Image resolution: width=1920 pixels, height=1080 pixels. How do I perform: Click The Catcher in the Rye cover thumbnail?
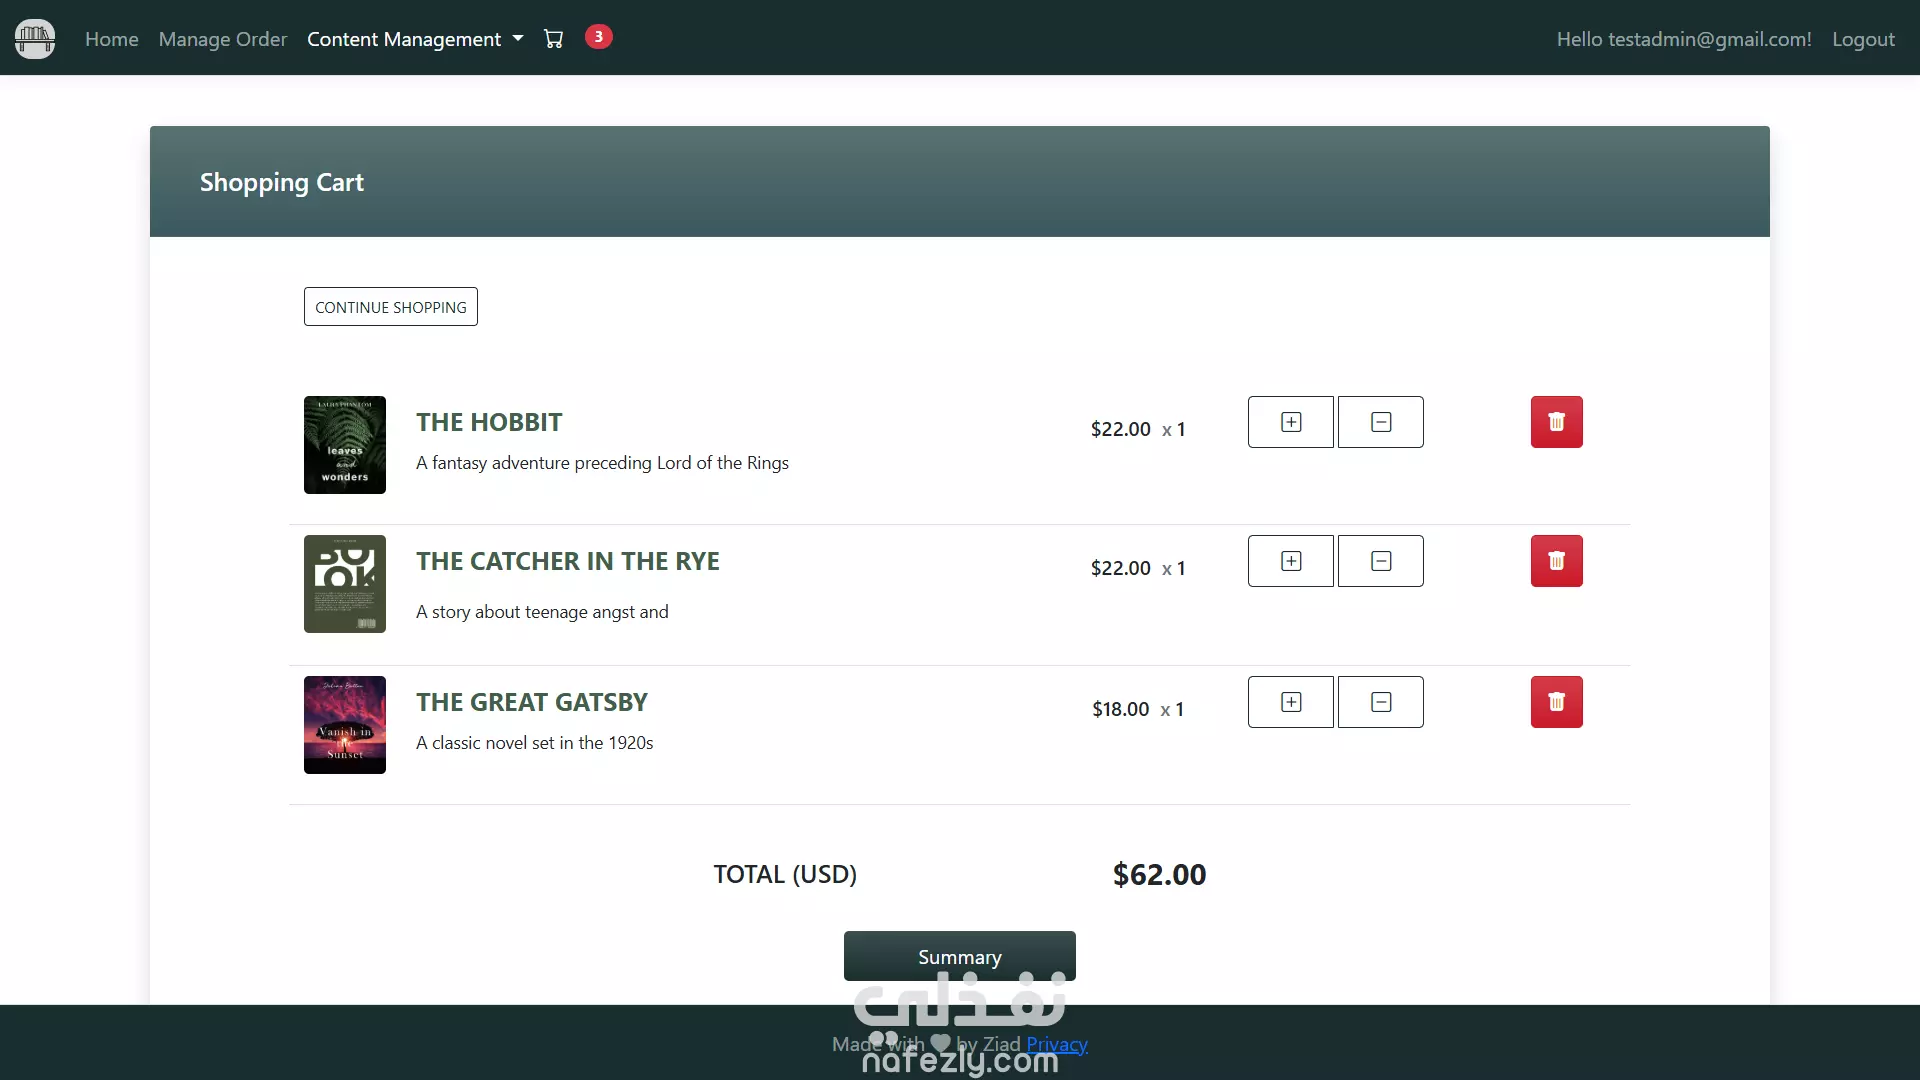coord(345,584)
